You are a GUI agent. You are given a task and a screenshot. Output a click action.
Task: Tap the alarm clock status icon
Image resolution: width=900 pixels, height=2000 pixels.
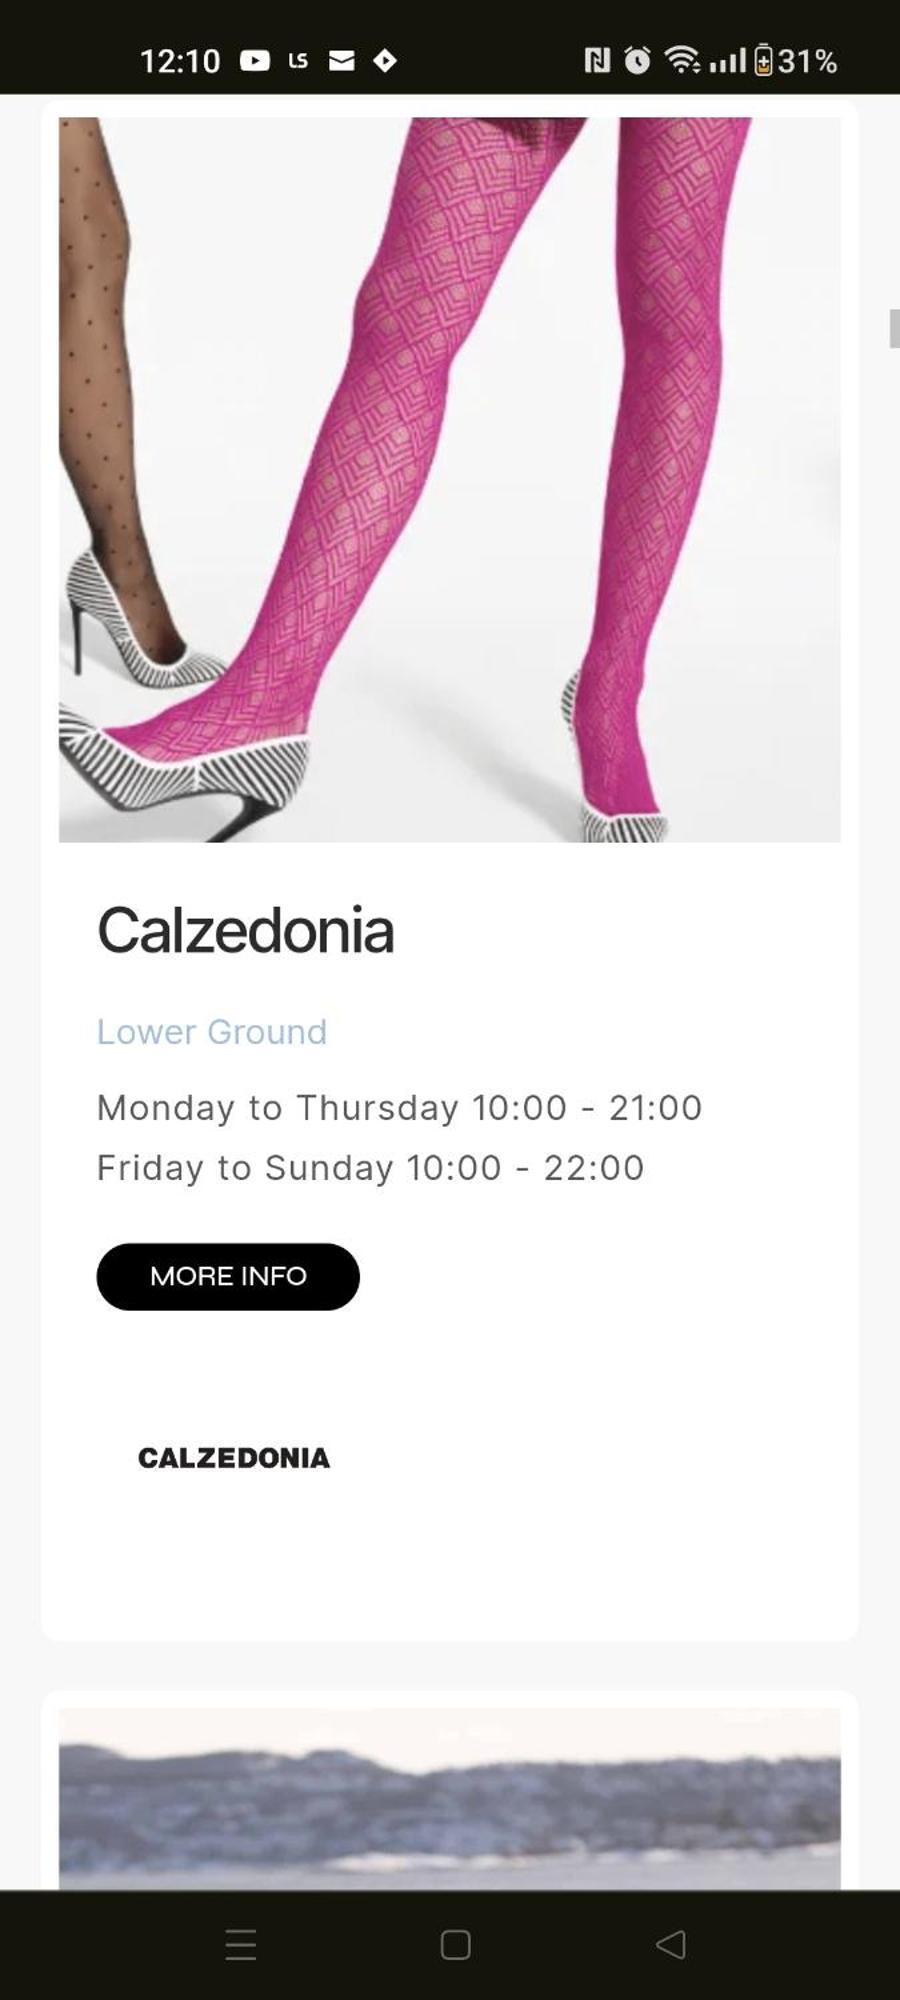click(637, 61)
